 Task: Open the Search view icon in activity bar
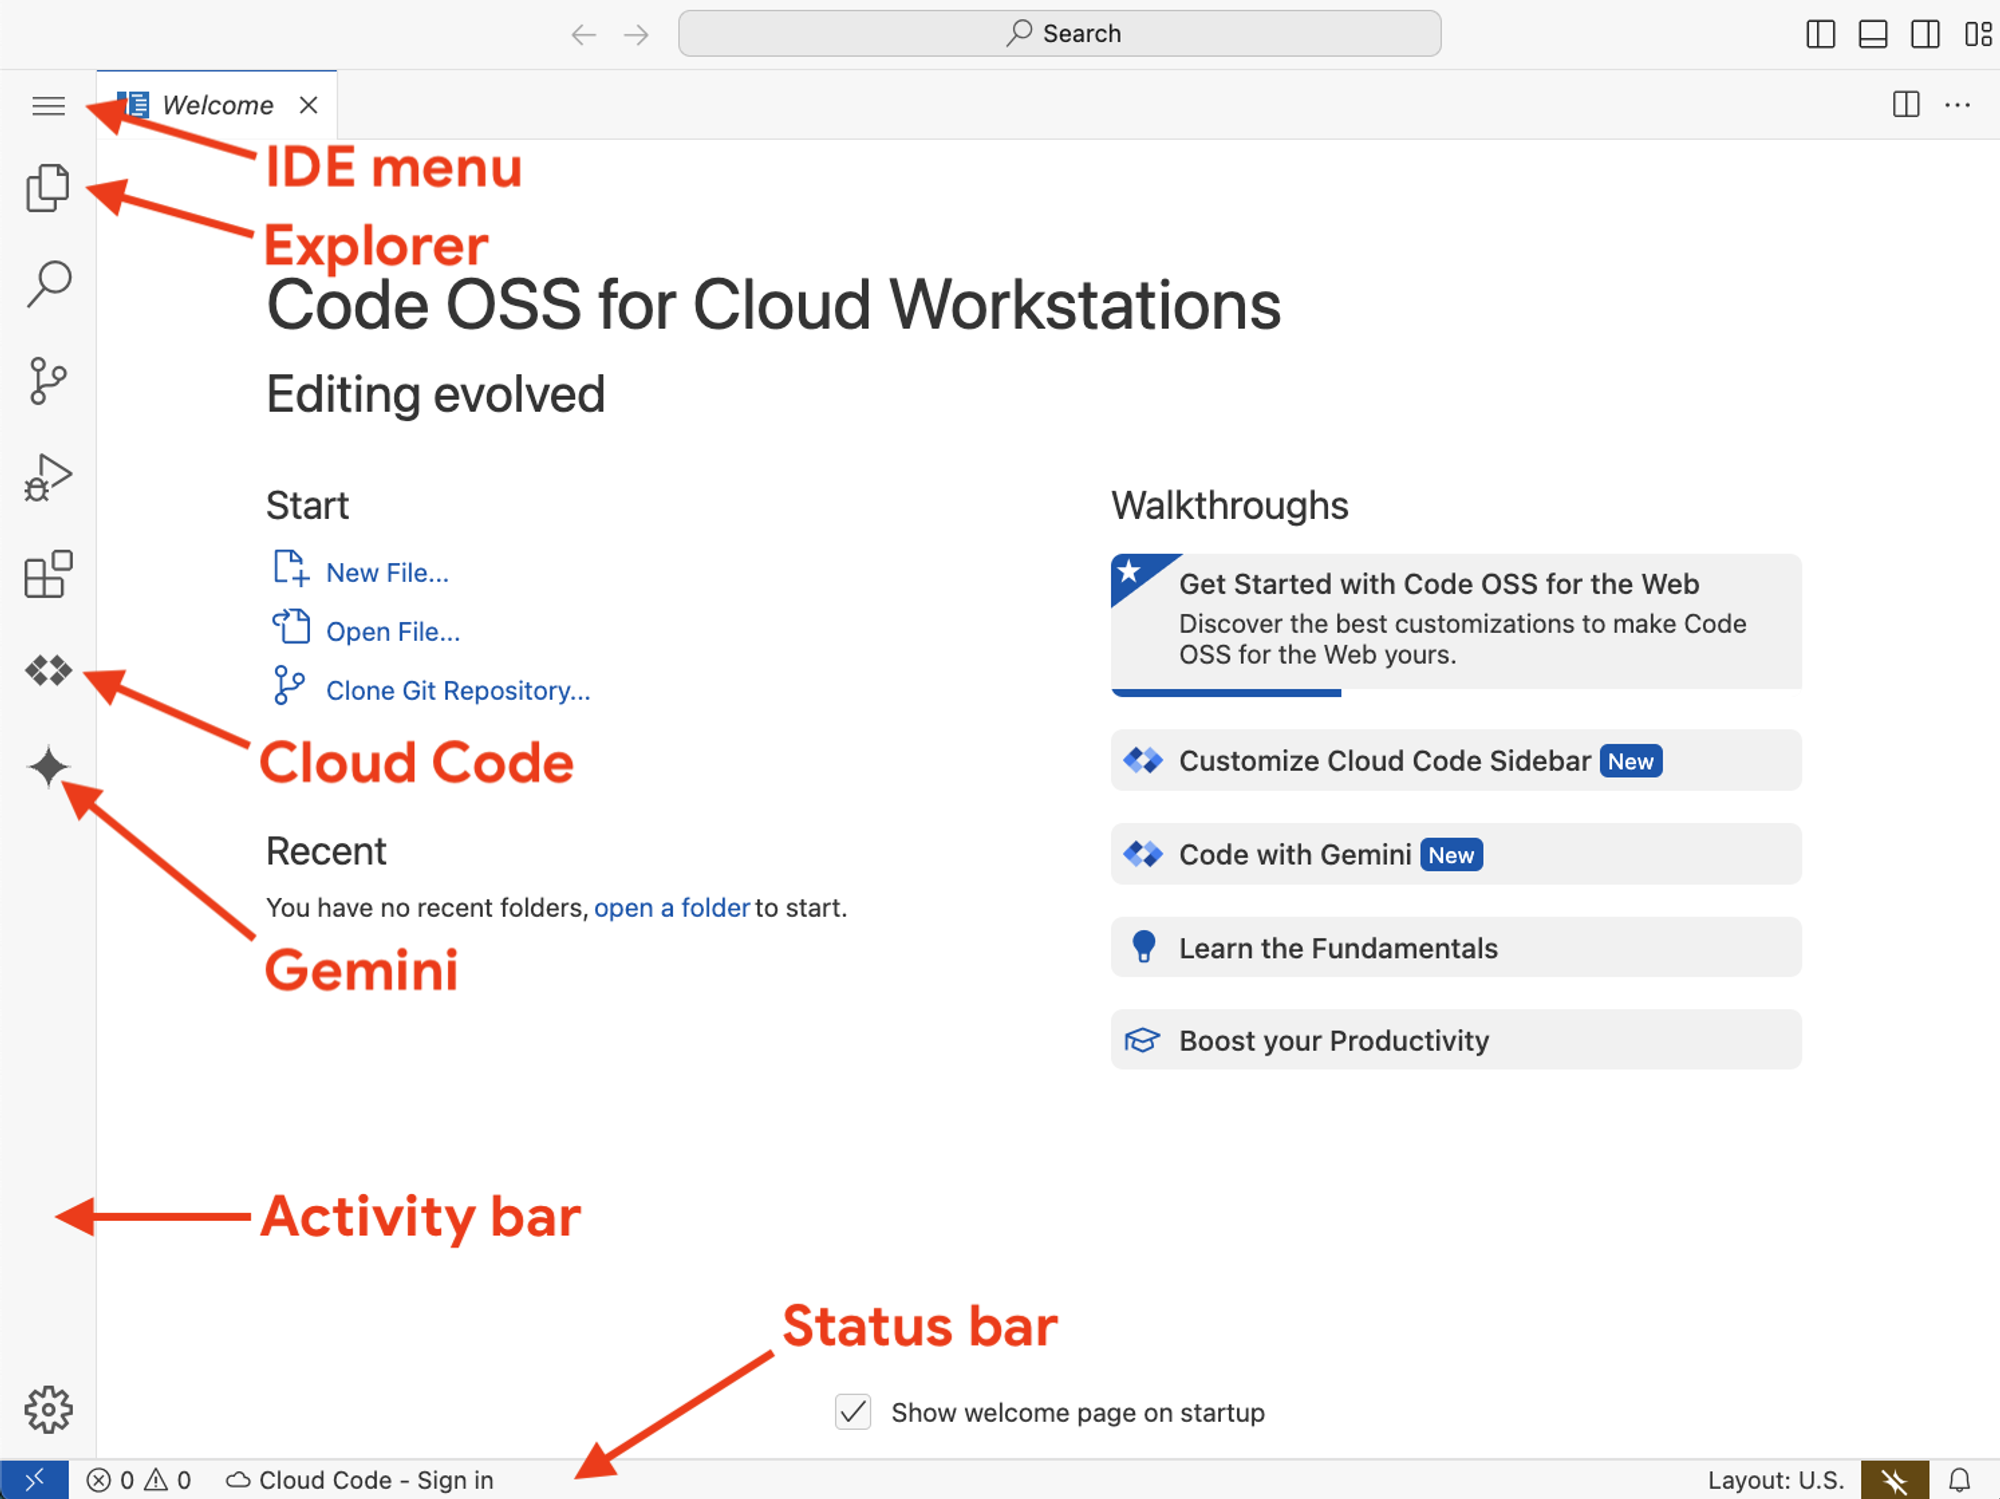(47, 284)
